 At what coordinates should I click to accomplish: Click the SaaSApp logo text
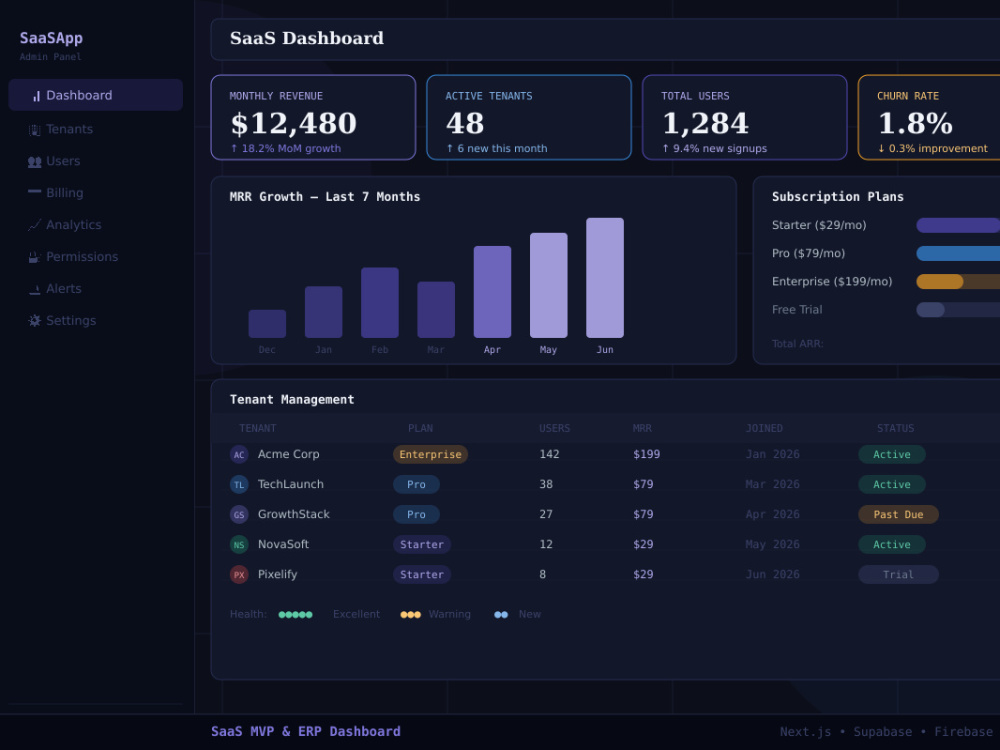click(51, 38)
